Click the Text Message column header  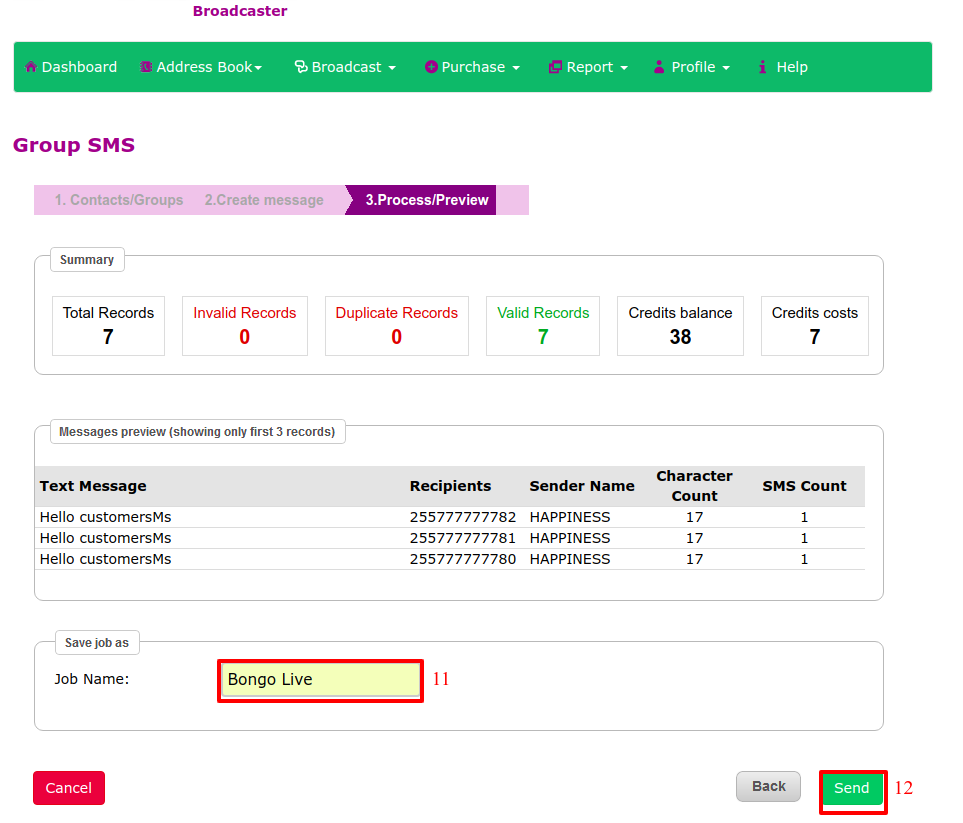click(x=93, y=486)
